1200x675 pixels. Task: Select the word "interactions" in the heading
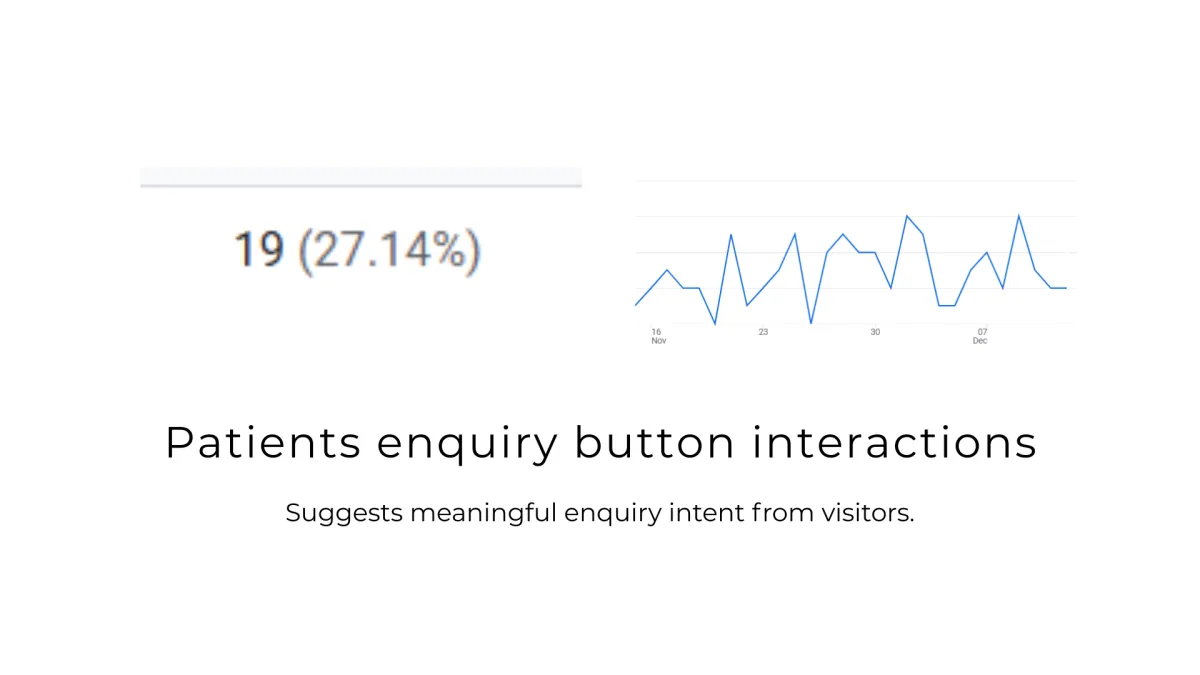[x=895, y=443]
